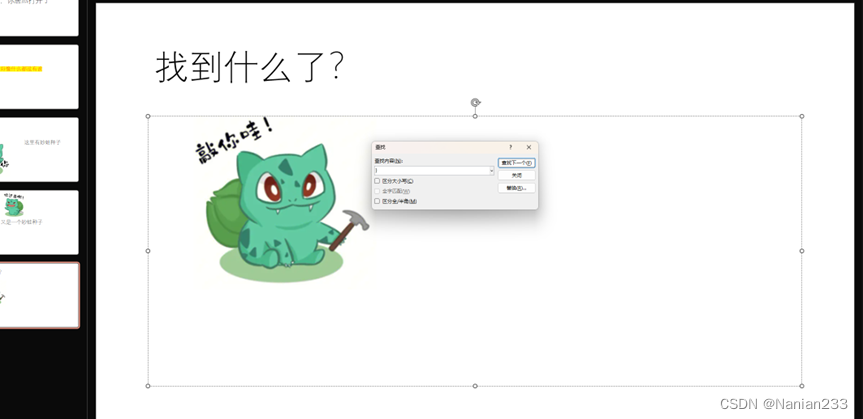Select the Bulbasaur picture with the hammer
863x419 pixels.
[x=285, y=201]
